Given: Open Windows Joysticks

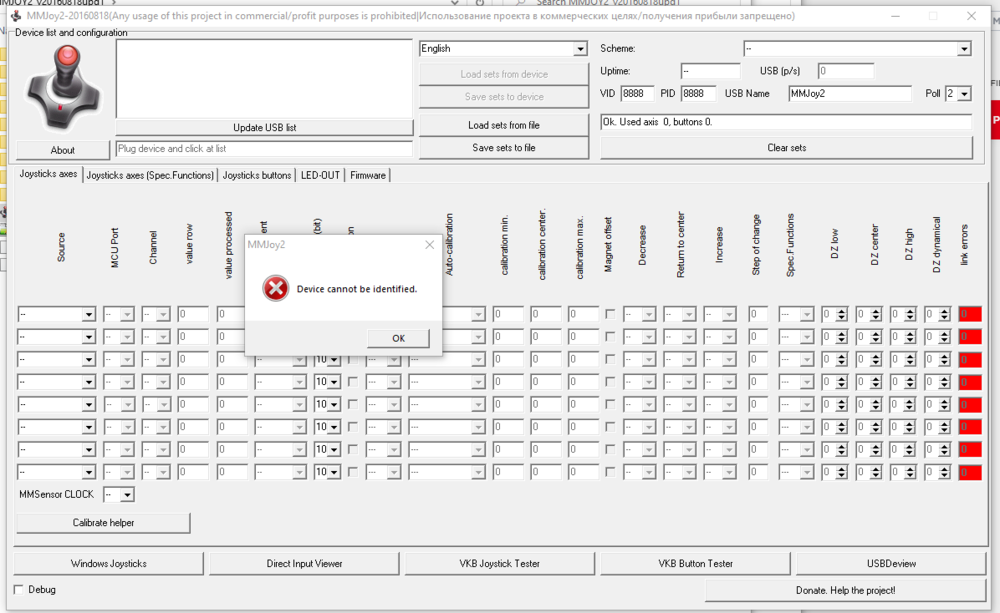Looking at the screenshot, I should pyautogui.click(x=108, y=564).
